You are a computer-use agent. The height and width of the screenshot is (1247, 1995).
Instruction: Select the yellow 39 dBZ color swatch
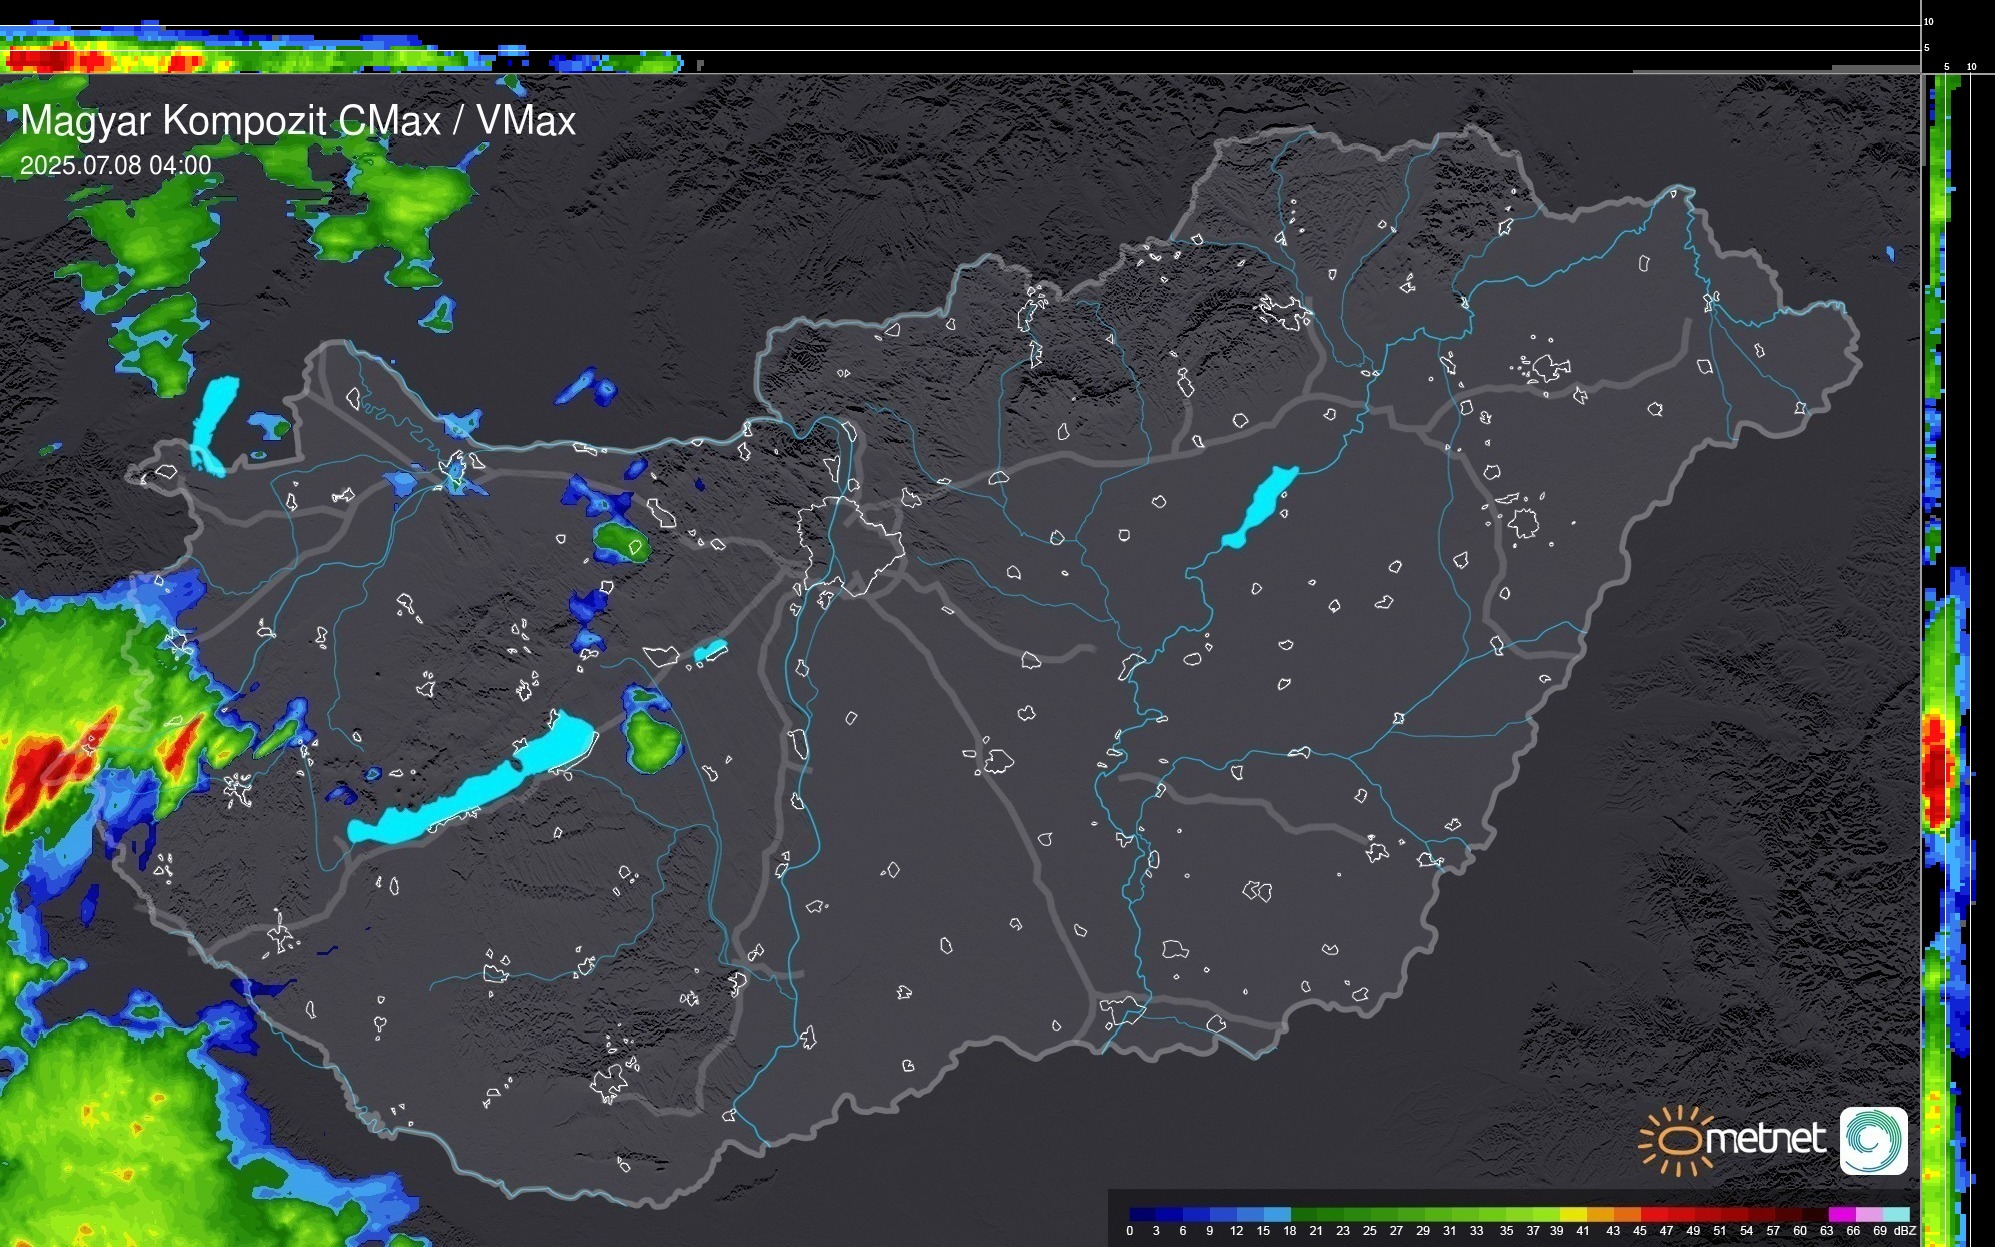(1573, 1214)
